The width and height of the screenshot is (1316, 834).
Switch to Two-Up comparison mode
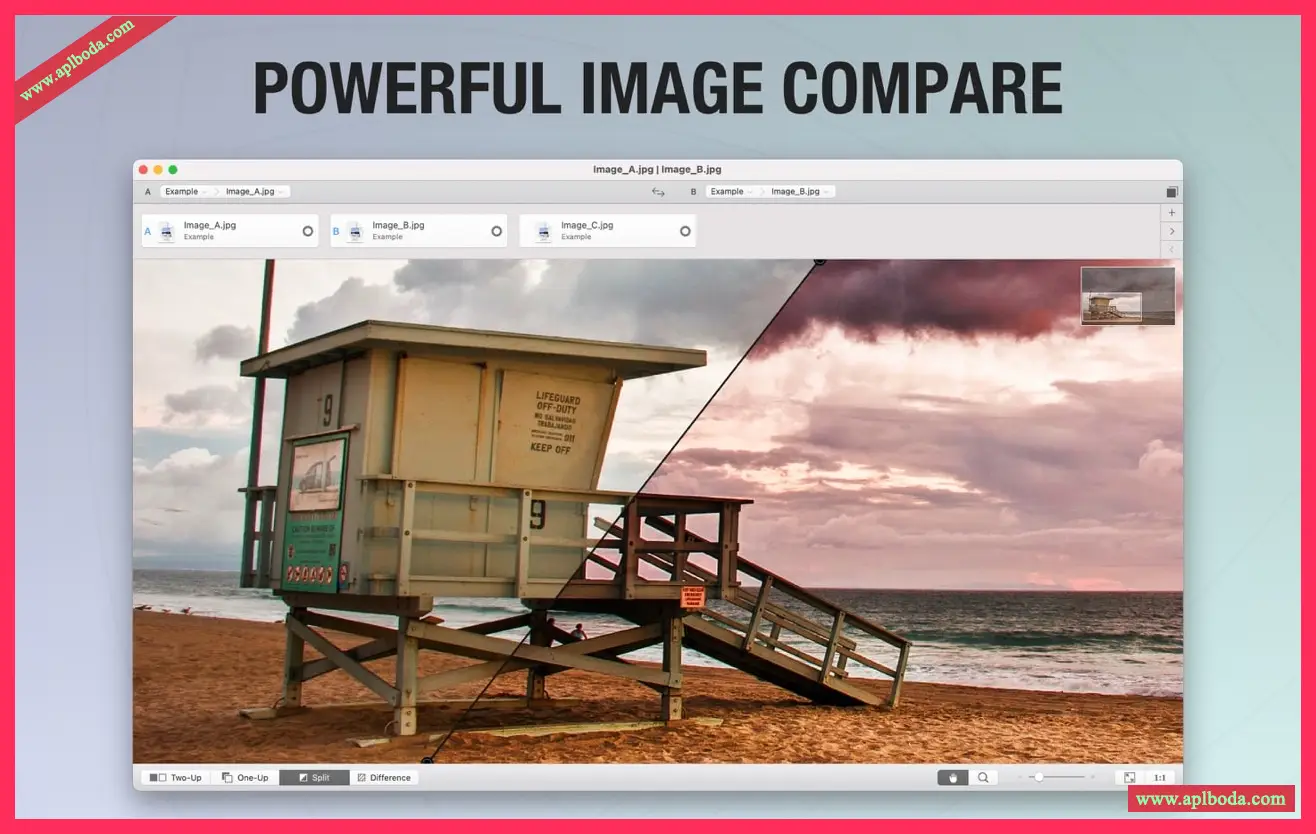176,777
